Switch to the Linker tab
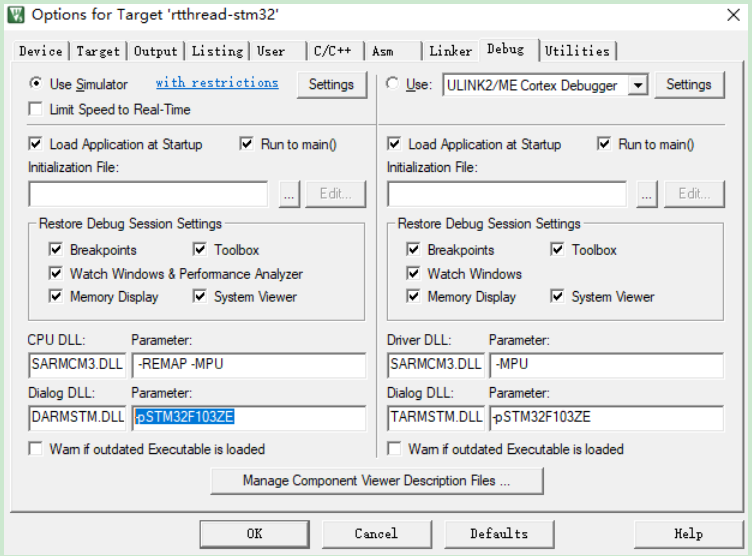The image size is (752, 556). click(450, 51)
